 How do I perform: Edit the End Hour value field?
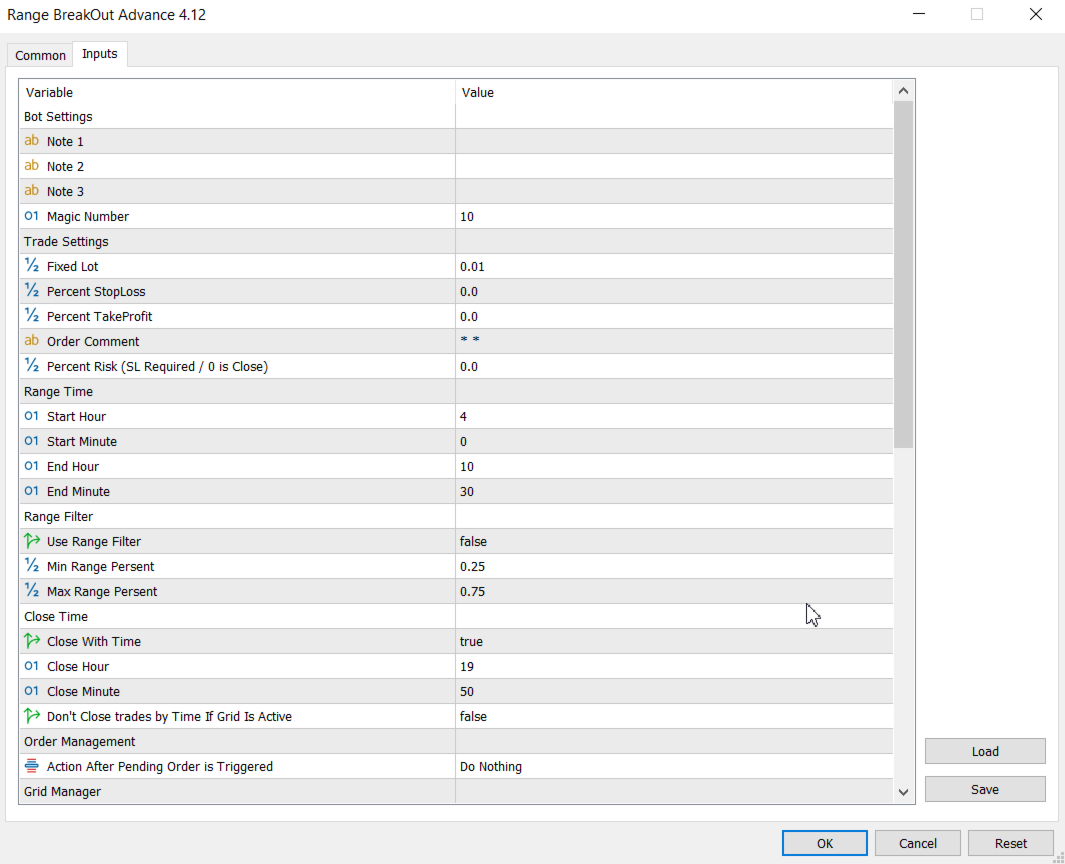674,466
